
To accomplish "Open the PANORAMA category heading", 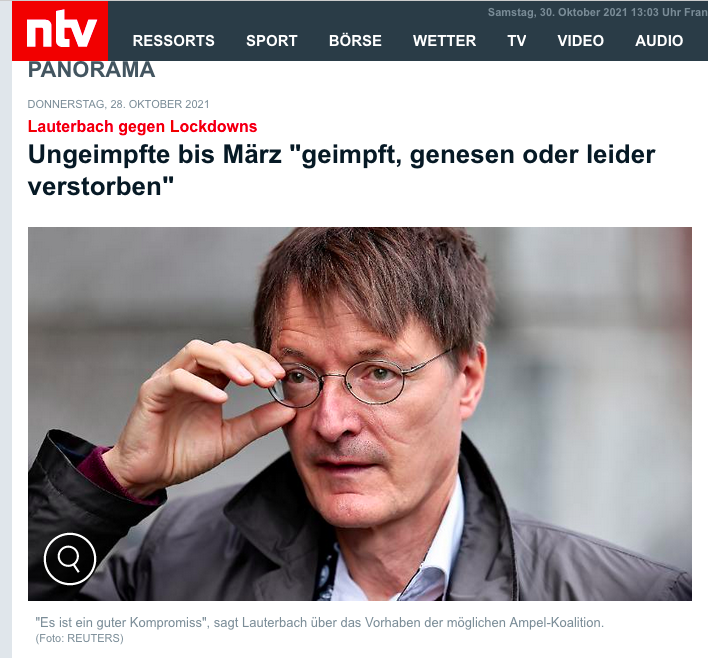I will pos(91,70).
